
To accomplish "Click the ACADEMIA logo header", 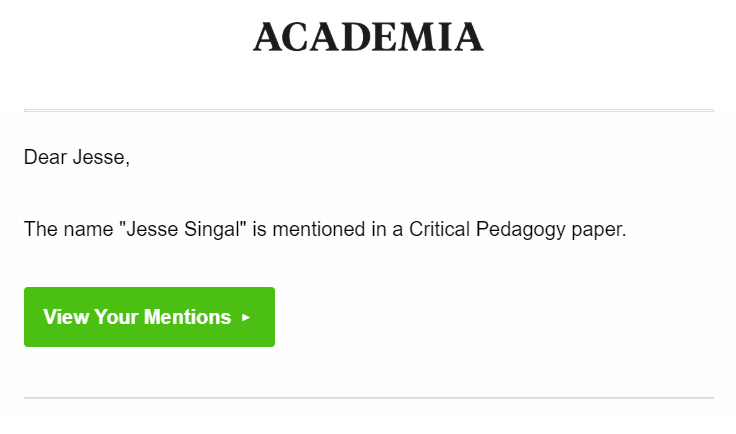I will pos(368,37).
